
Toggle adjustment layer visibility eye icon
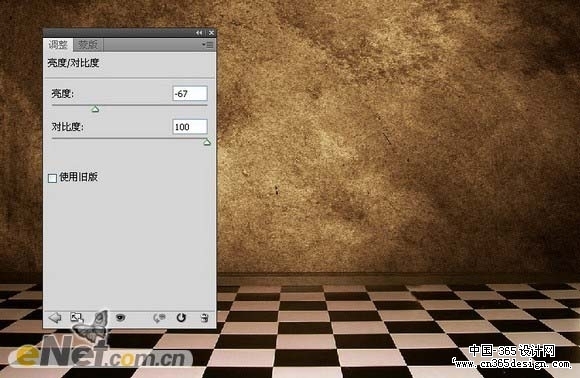(121, 317)
